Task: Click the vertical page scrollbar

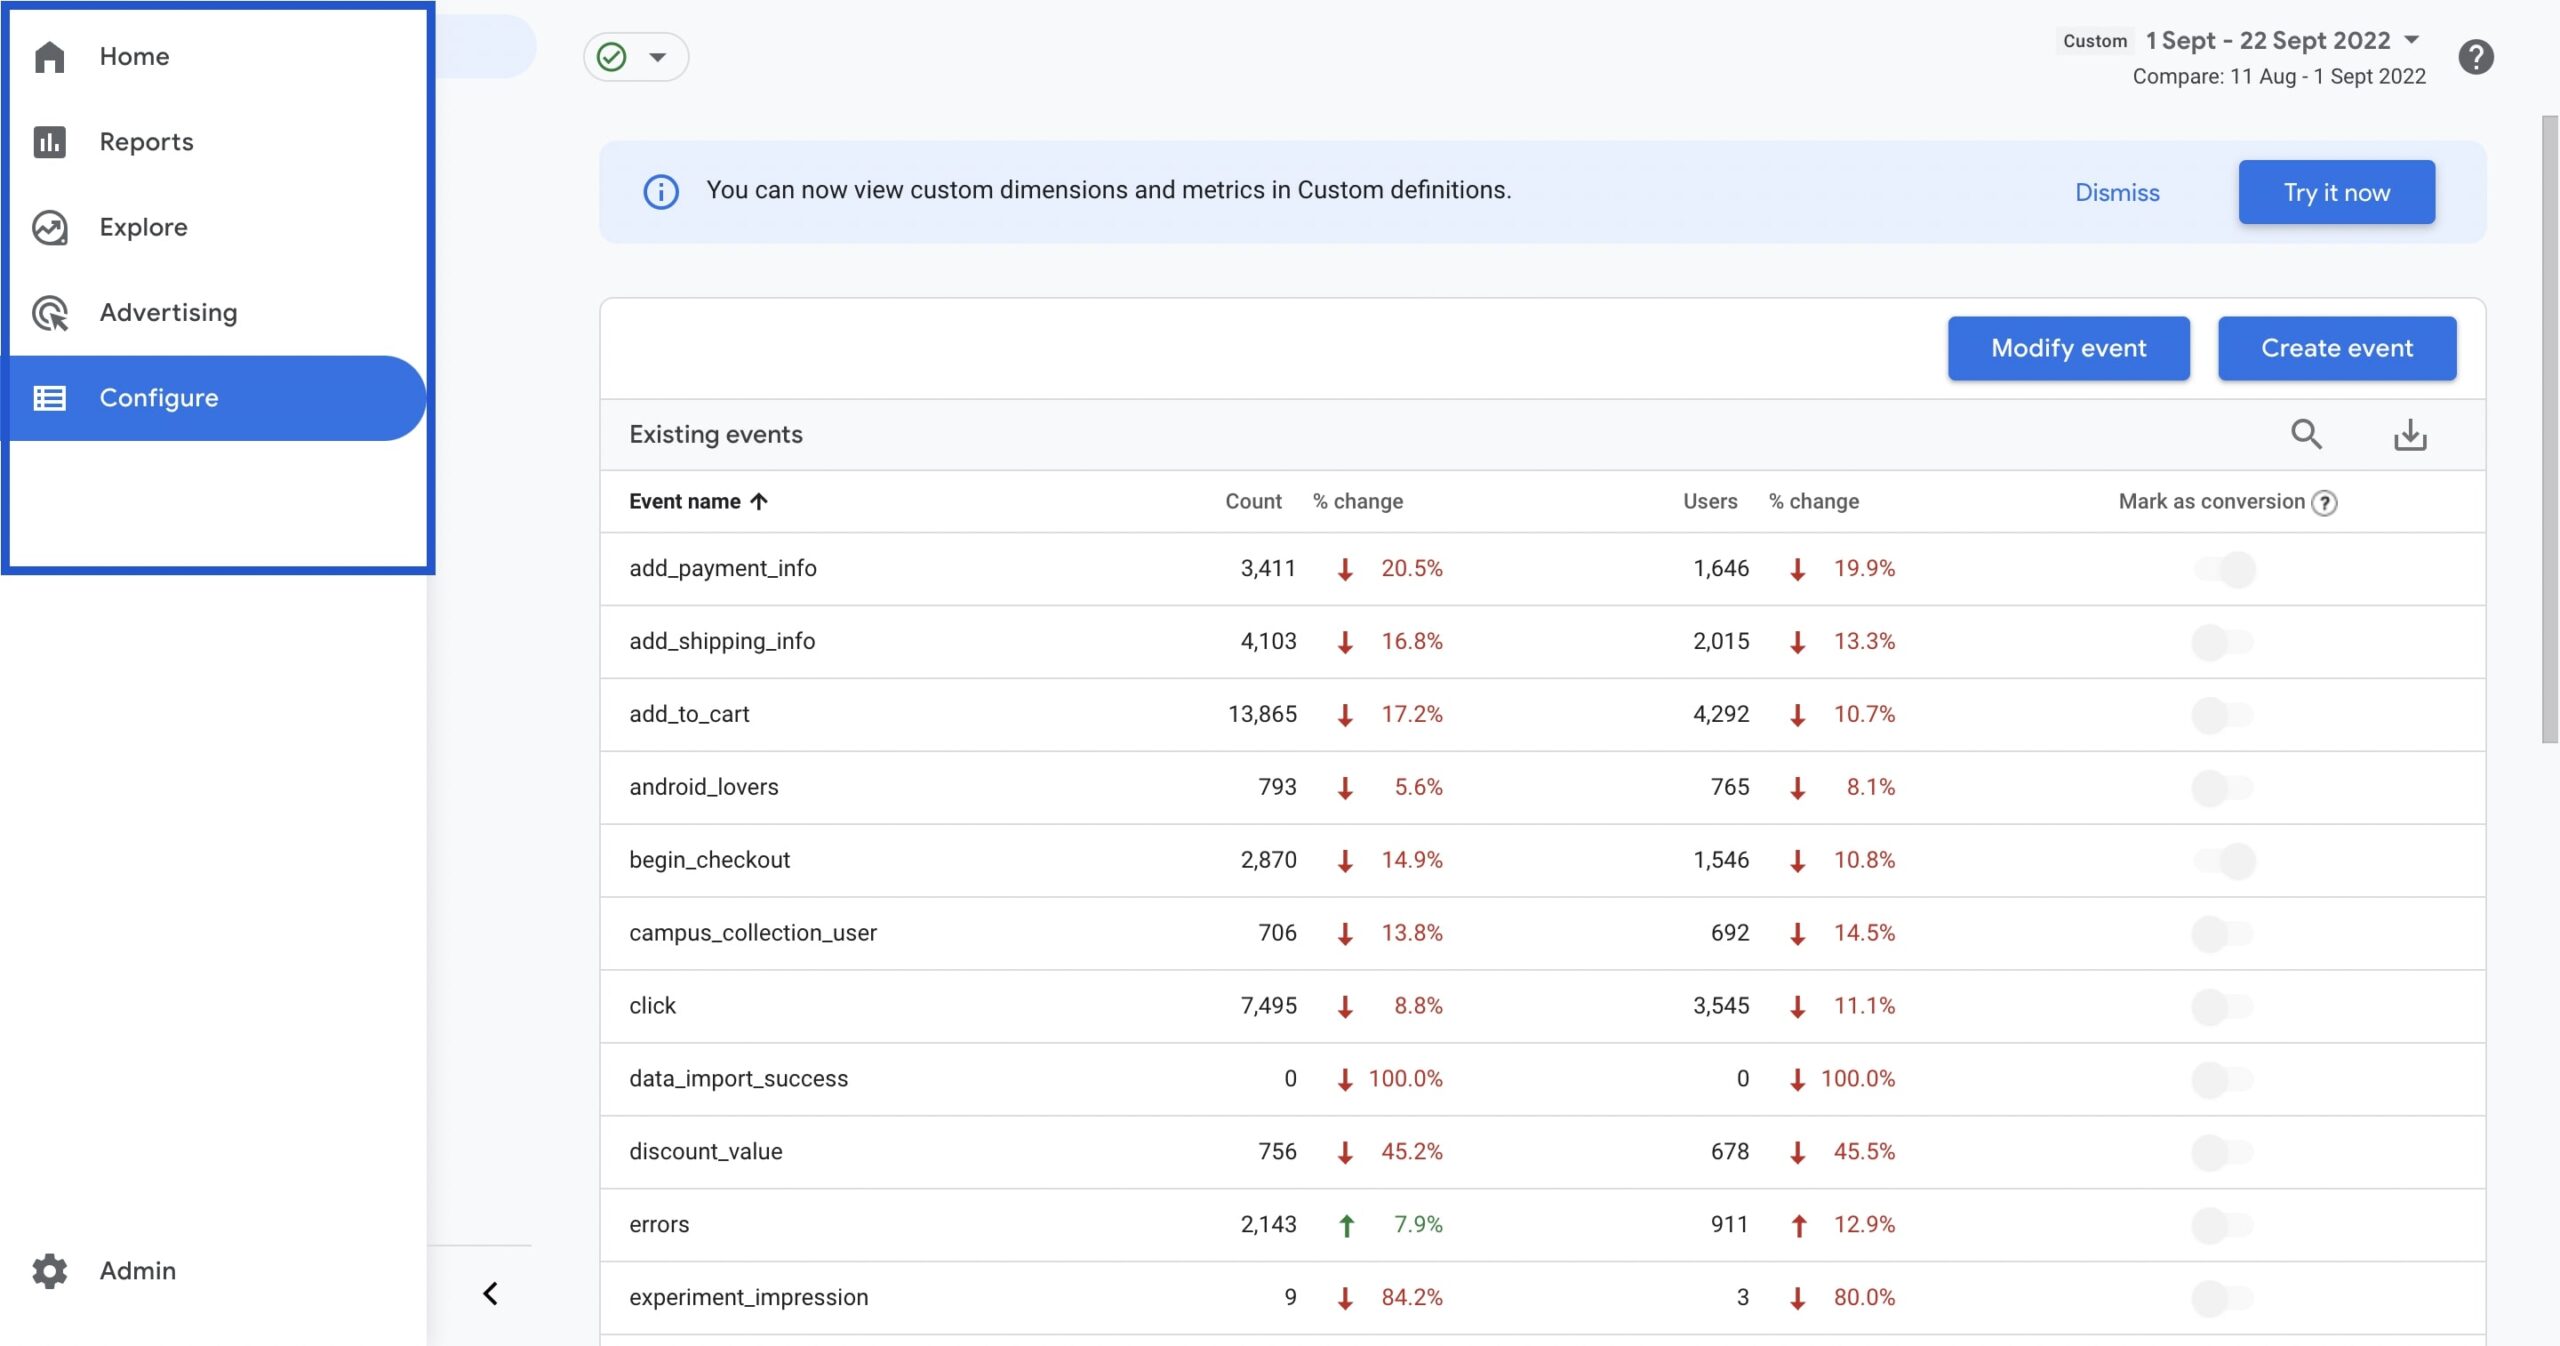Action: (x=2549, y=430)
